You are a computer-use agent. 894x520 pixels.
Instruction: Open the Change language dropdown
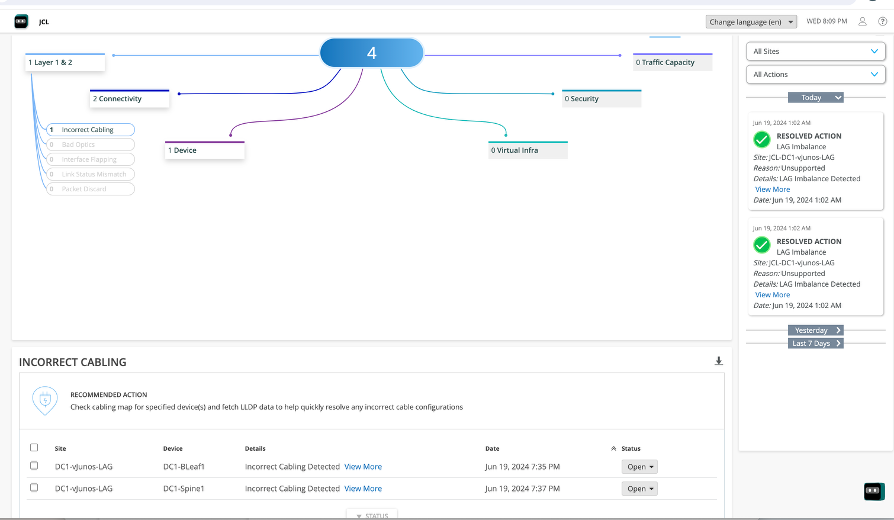pos(752,21)
